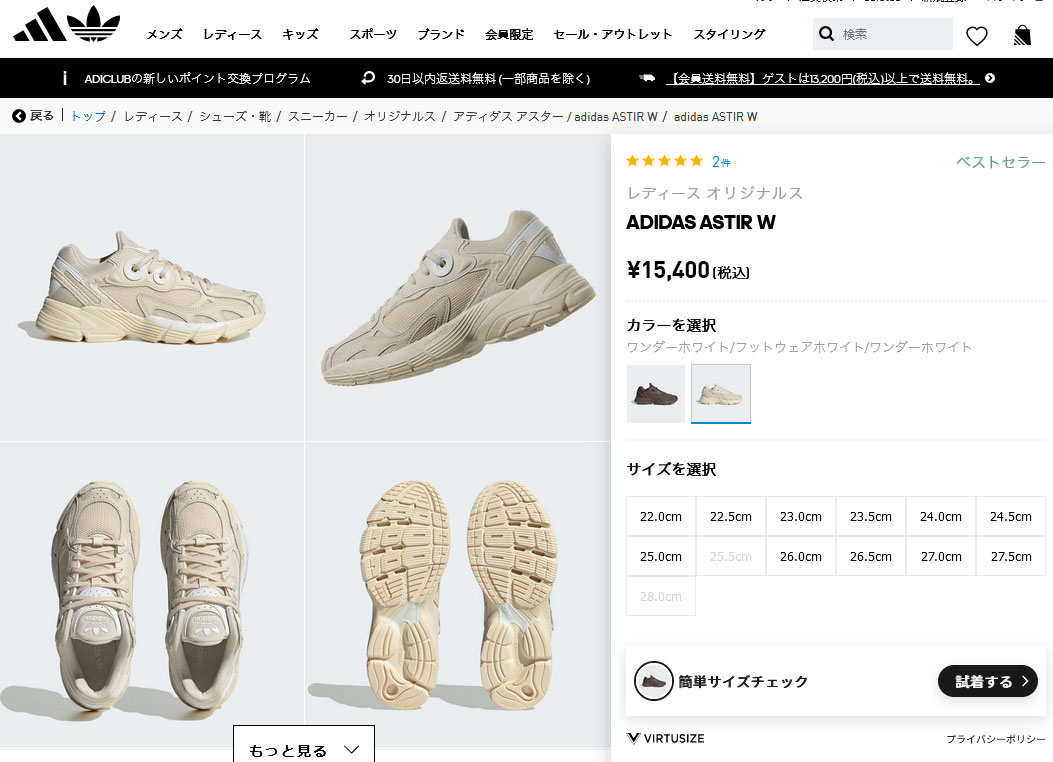Click the adidas Originals trefoil logo
The image size is (1053, 762).
tap(93, 23)
